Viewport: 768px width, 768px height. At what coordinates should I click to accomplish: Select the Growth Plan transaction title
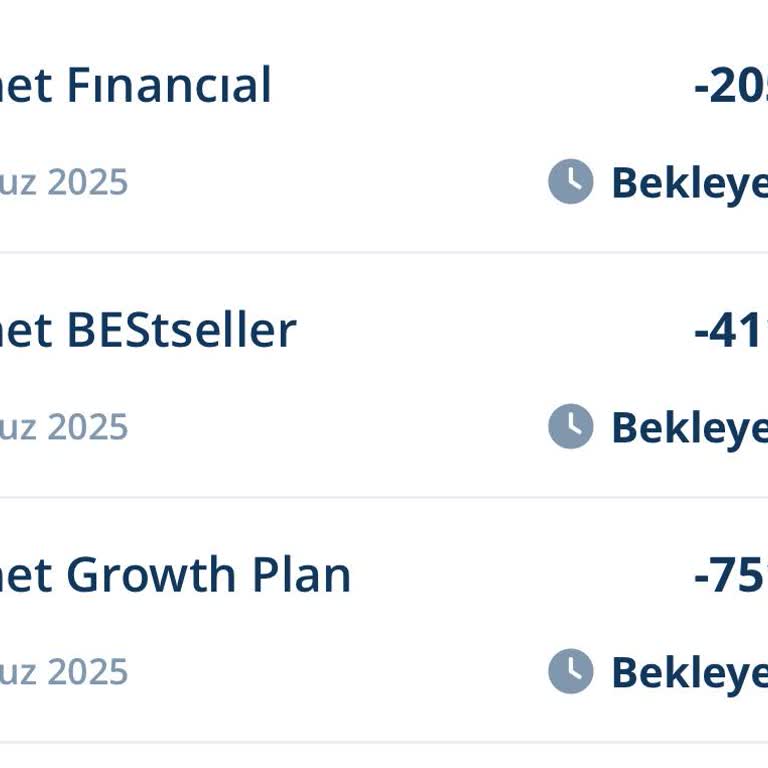pos(175,576)
